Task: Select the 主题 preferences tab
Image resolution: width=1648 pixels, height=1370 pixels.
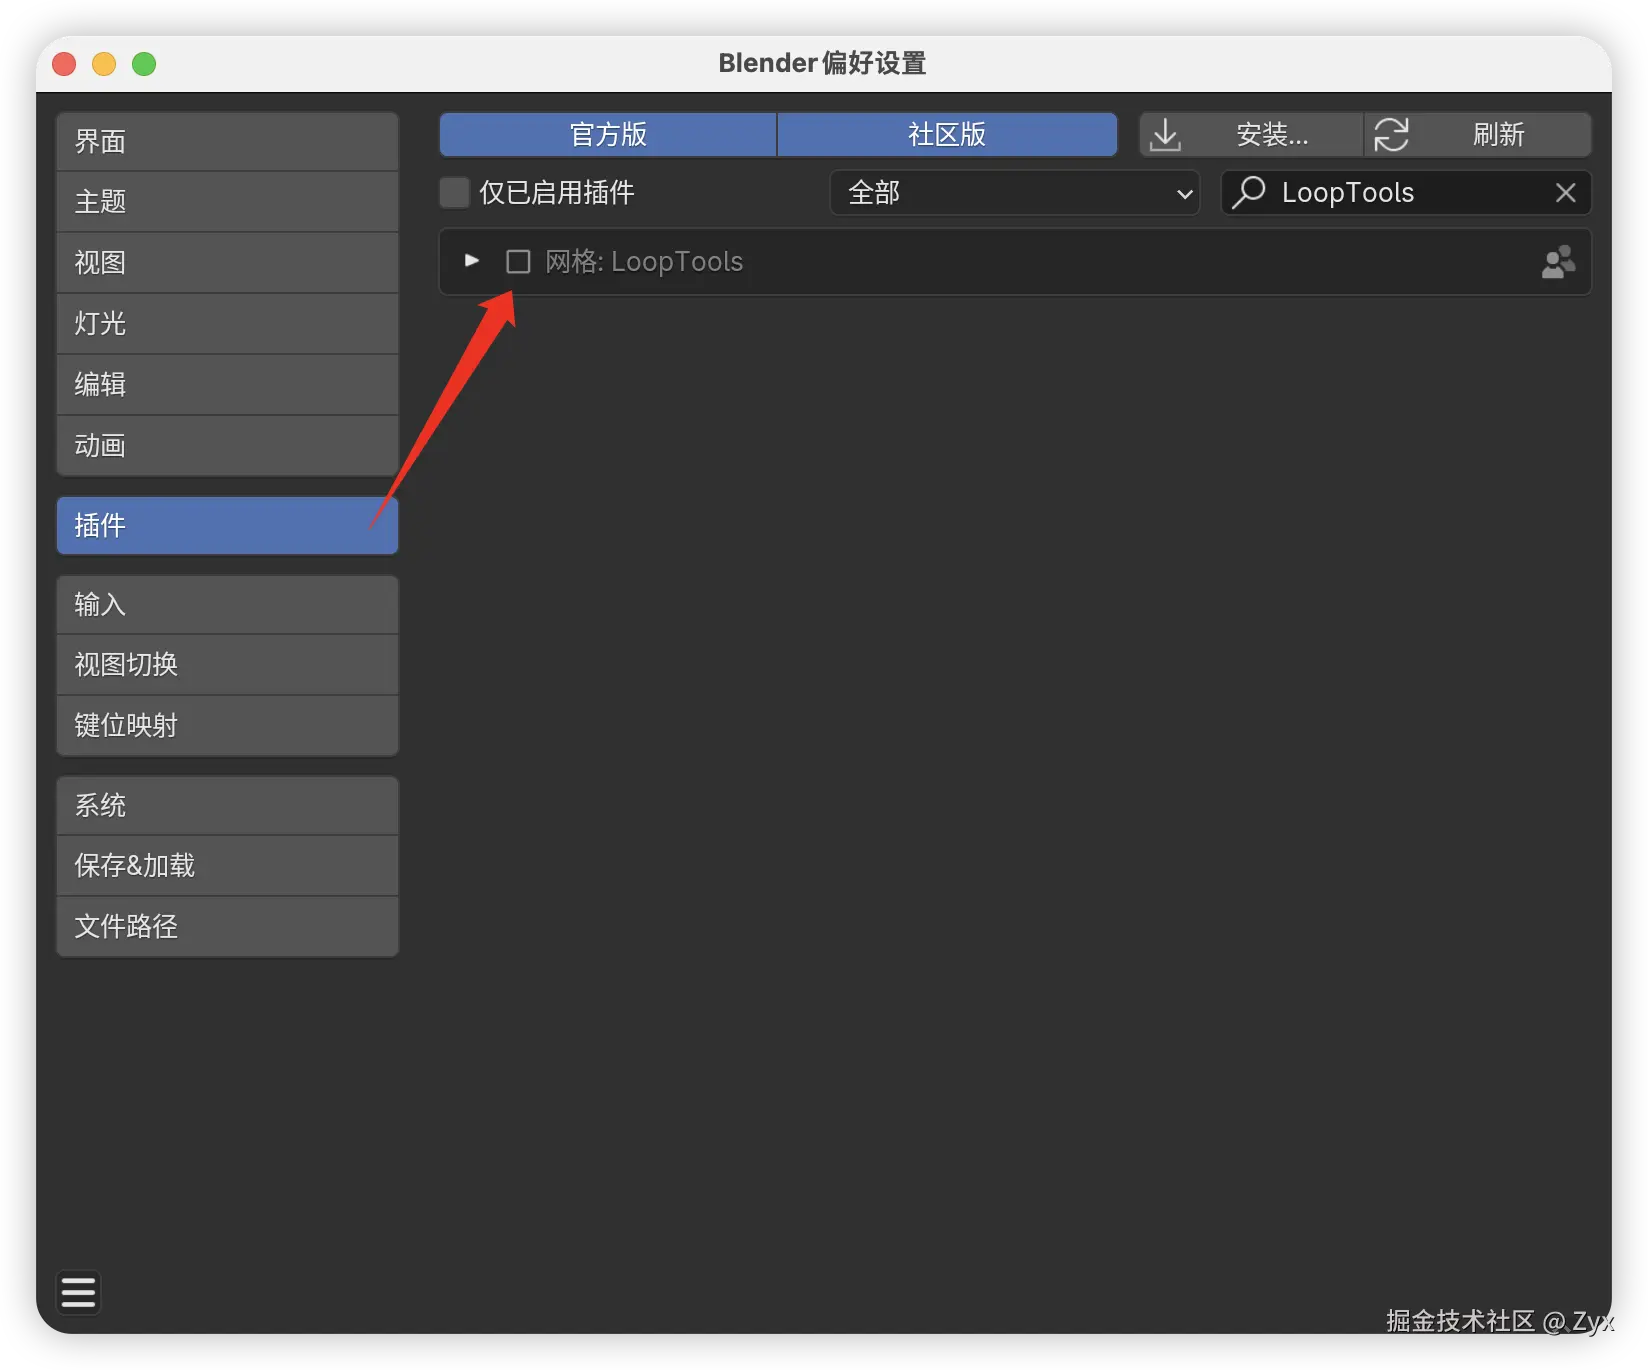Action: coord(228,202)
